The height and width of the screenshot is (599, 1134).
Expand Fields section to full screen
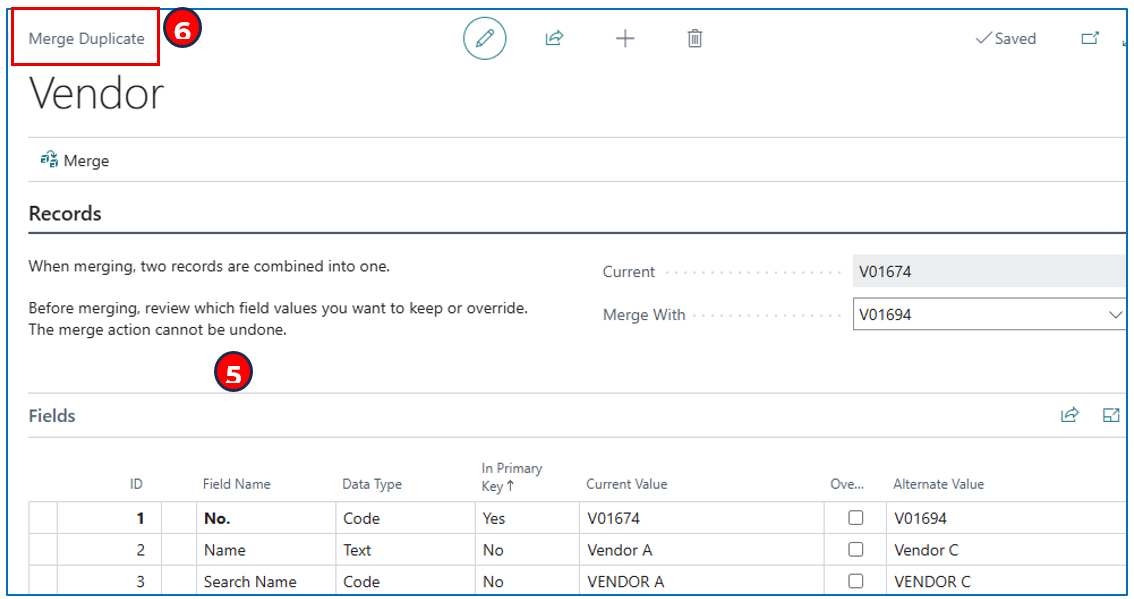1111,415
